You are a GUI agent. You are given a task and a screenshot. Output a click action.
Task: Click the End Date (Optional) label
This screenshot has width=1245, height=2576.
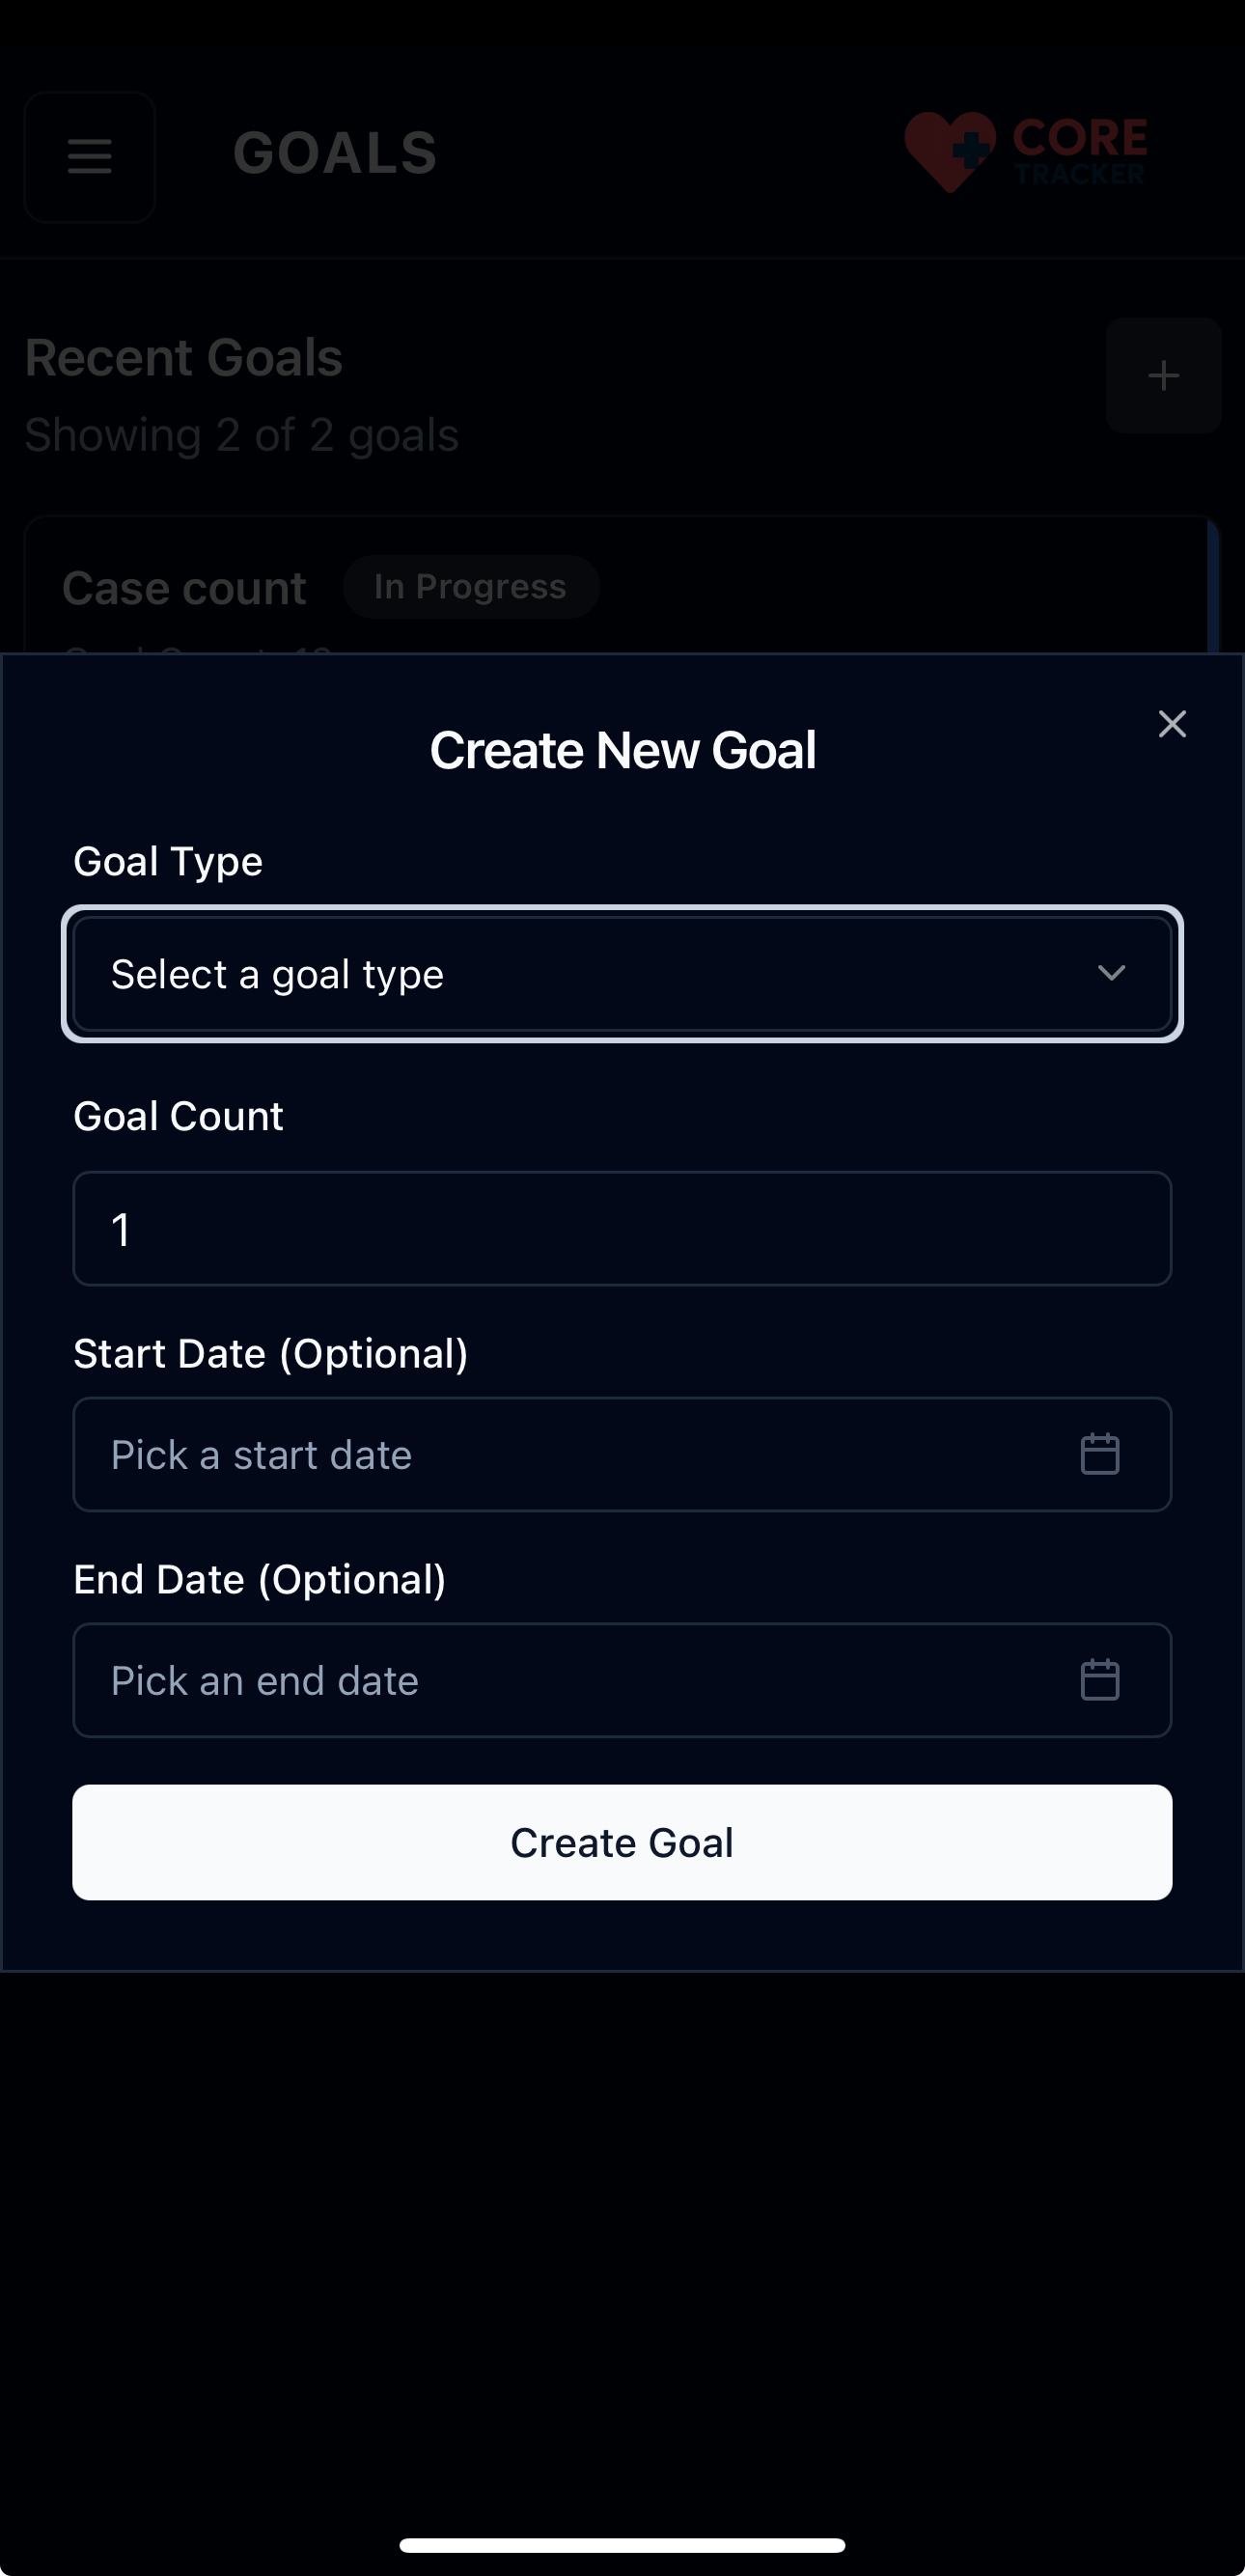(259, 1580)
